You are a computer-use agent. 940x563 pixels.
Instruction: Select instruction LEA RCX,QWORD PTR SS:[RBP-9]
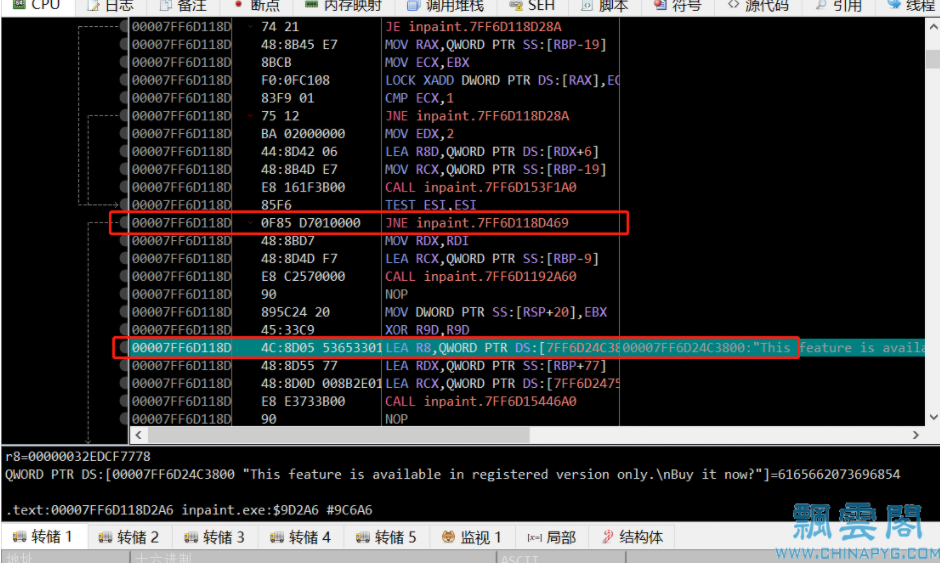tap(492, 258)
